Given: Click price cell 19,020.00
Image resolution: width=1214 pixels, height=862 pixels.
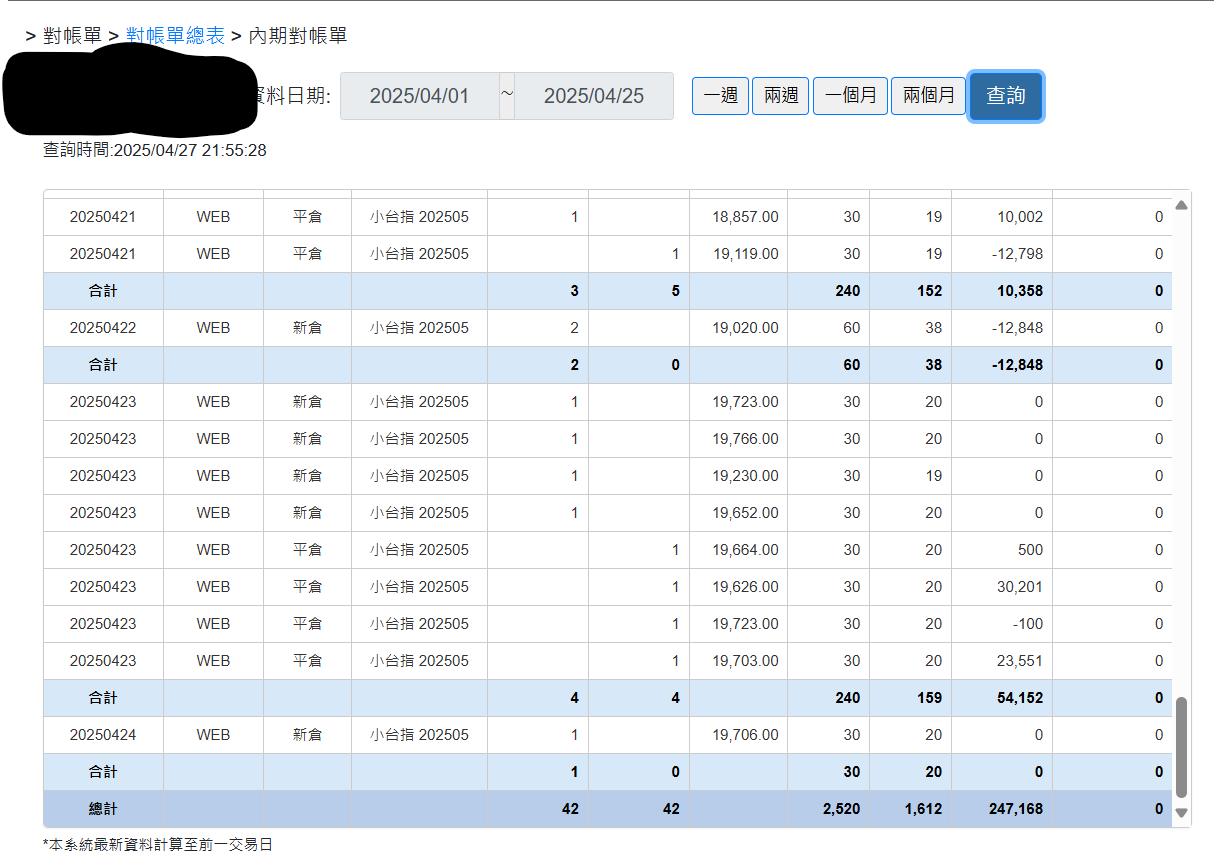Looking at the screenshot, I should coord(739,328).
